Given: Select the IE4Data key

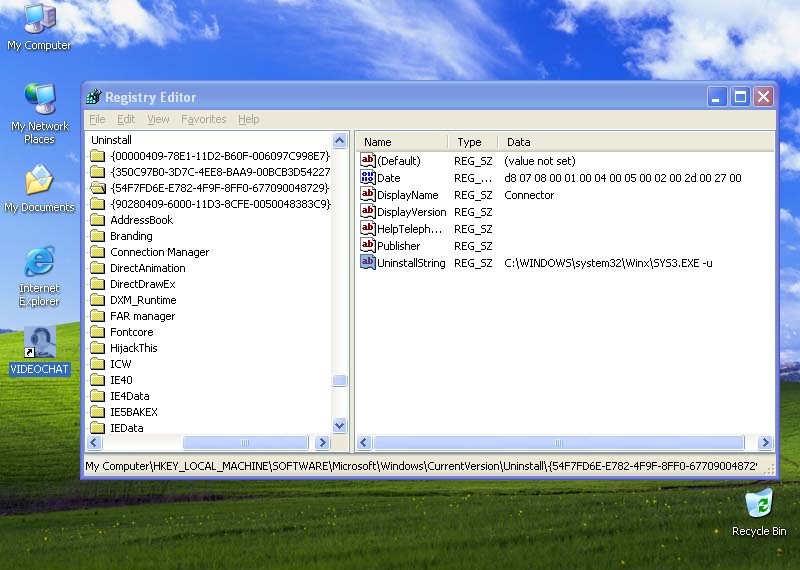Looking at the screenshot, I should [x=130, y=396].
